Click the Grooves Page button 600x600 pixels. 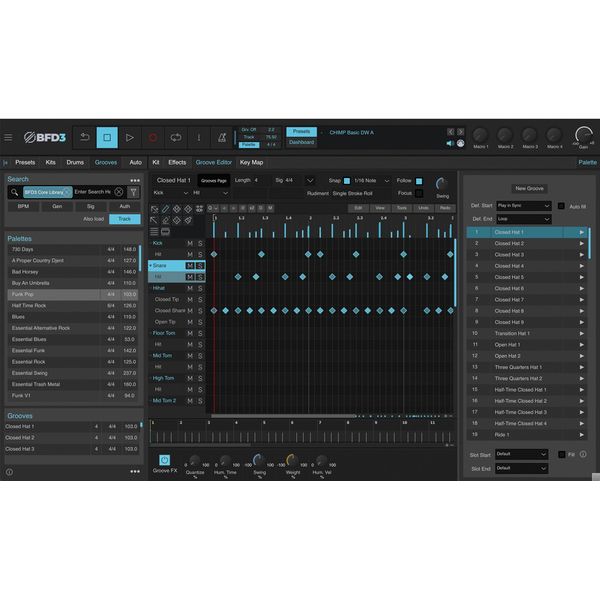click(214, 181)
